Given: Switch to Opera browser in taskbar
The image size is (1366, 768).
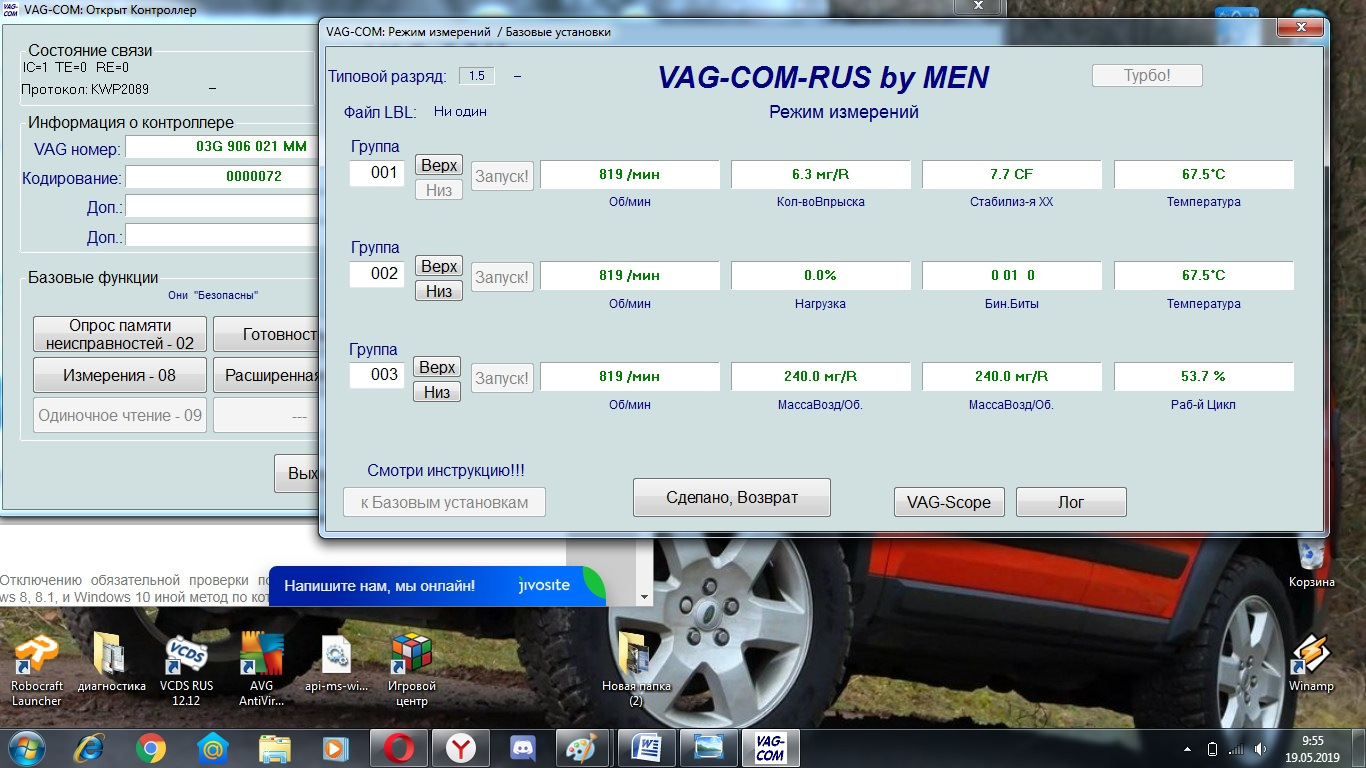Looking at the screenshot, I should (x=398, y=748).
